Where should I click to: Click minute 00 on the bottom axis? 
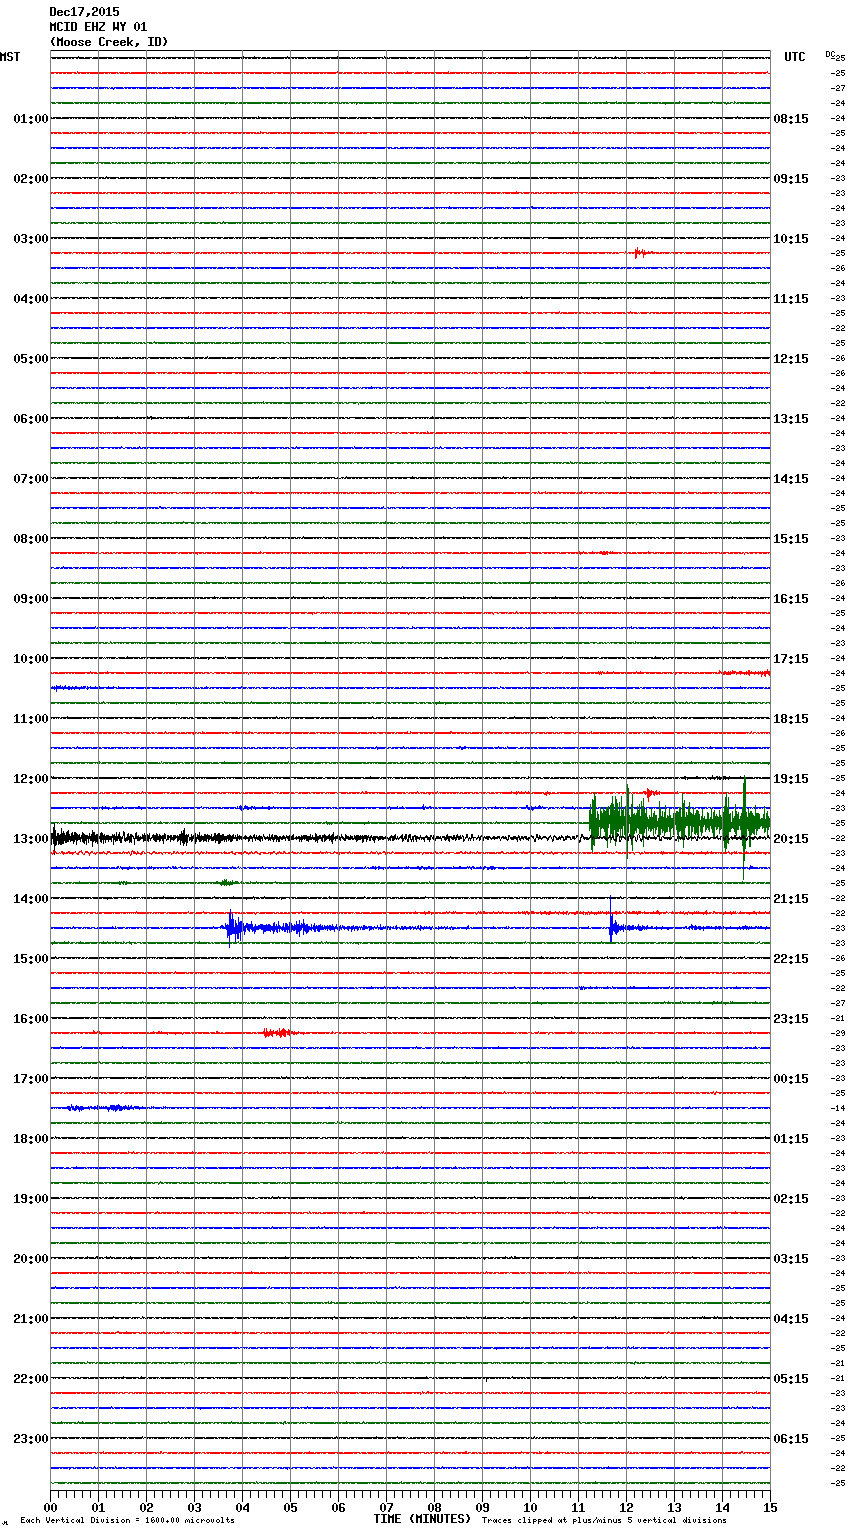click(x=50, y=1507)
